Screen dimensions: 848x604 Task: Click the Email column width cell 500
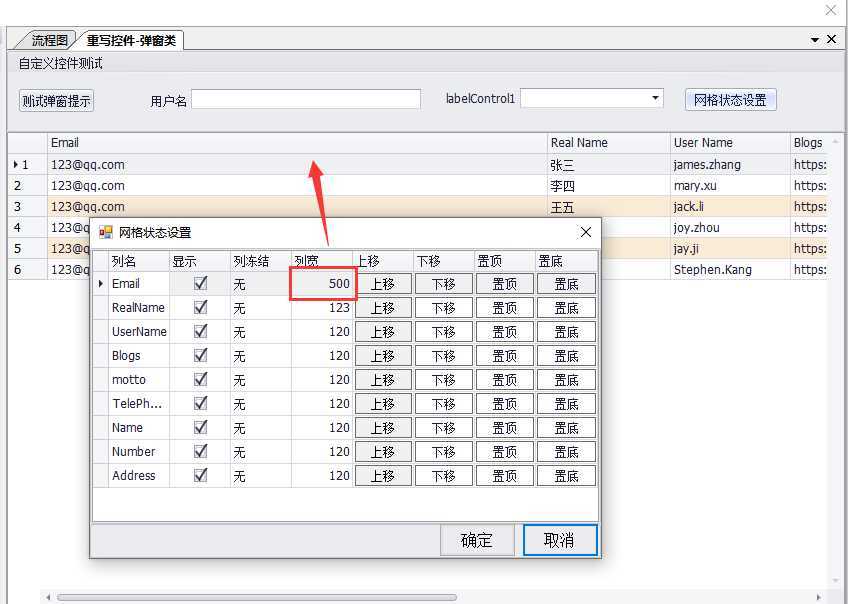323,284
